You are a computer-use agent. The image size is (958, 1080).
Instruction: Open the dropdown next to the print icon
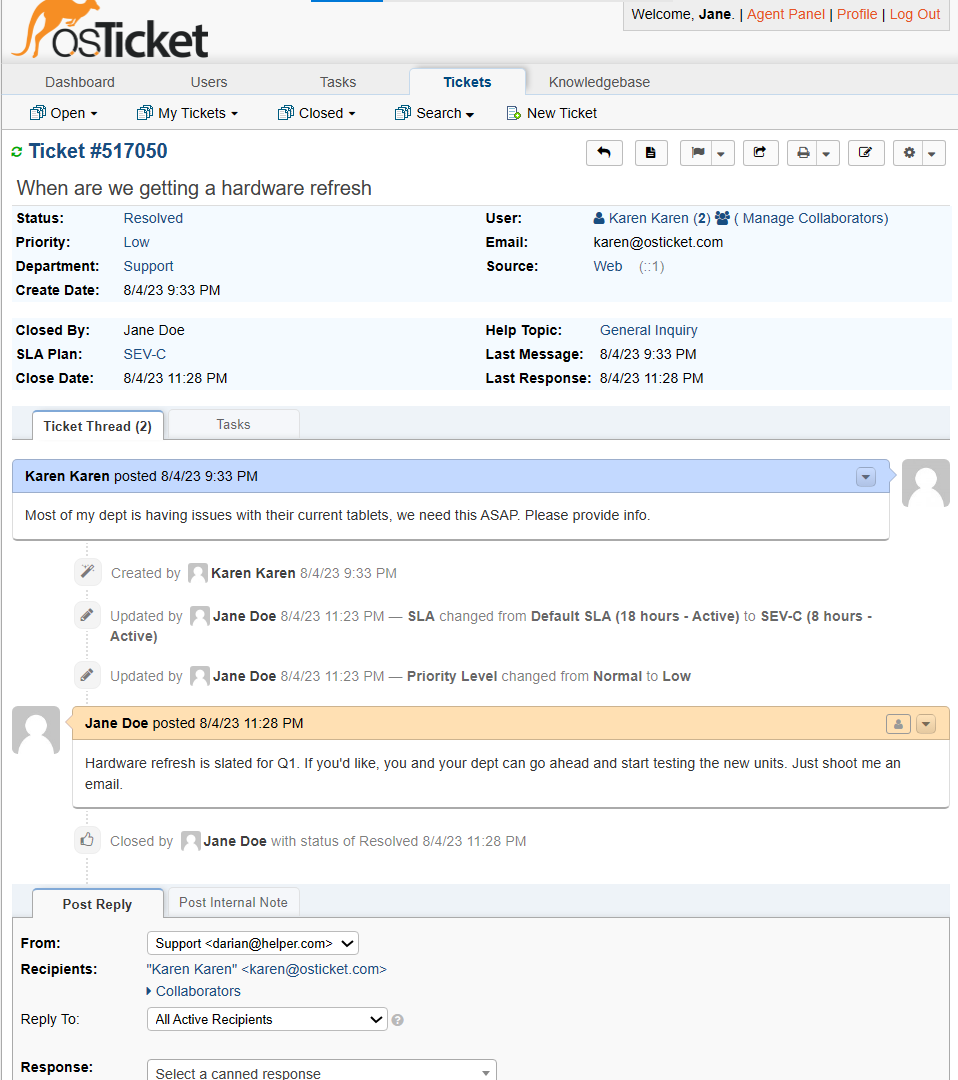click(x=827, y=152)
